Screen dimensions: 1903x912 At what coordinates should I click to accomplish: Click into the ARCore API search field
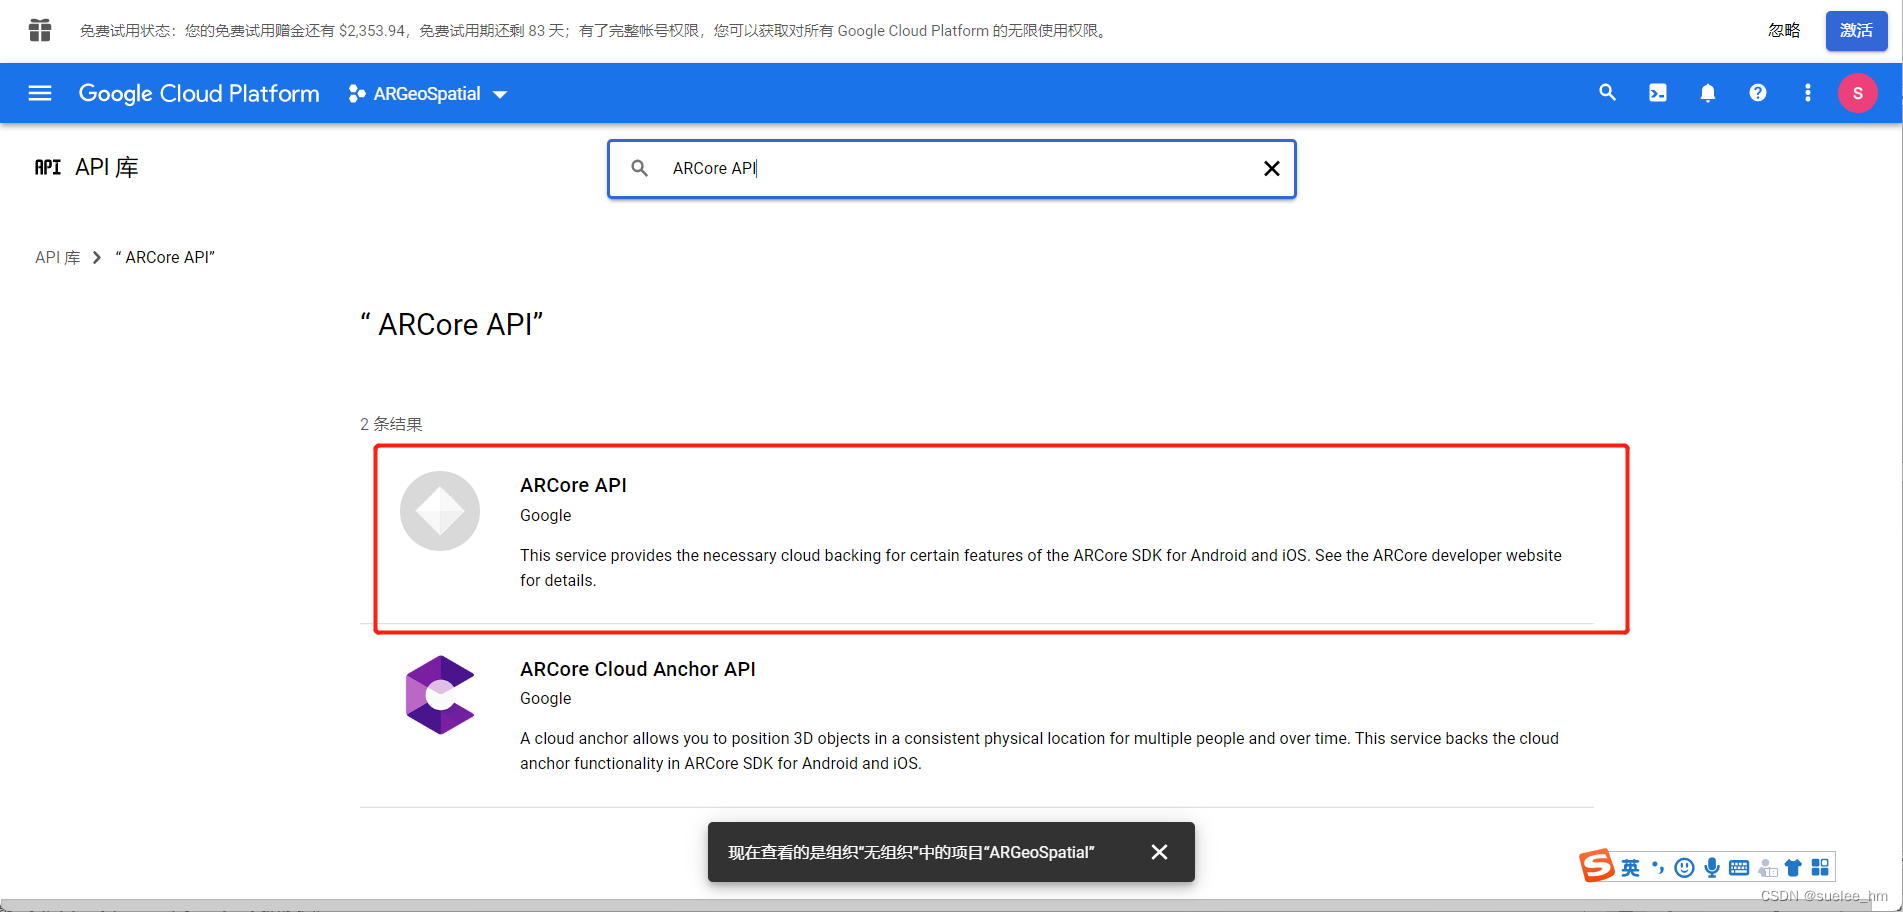pyautogui.click(x=950, y=168)
